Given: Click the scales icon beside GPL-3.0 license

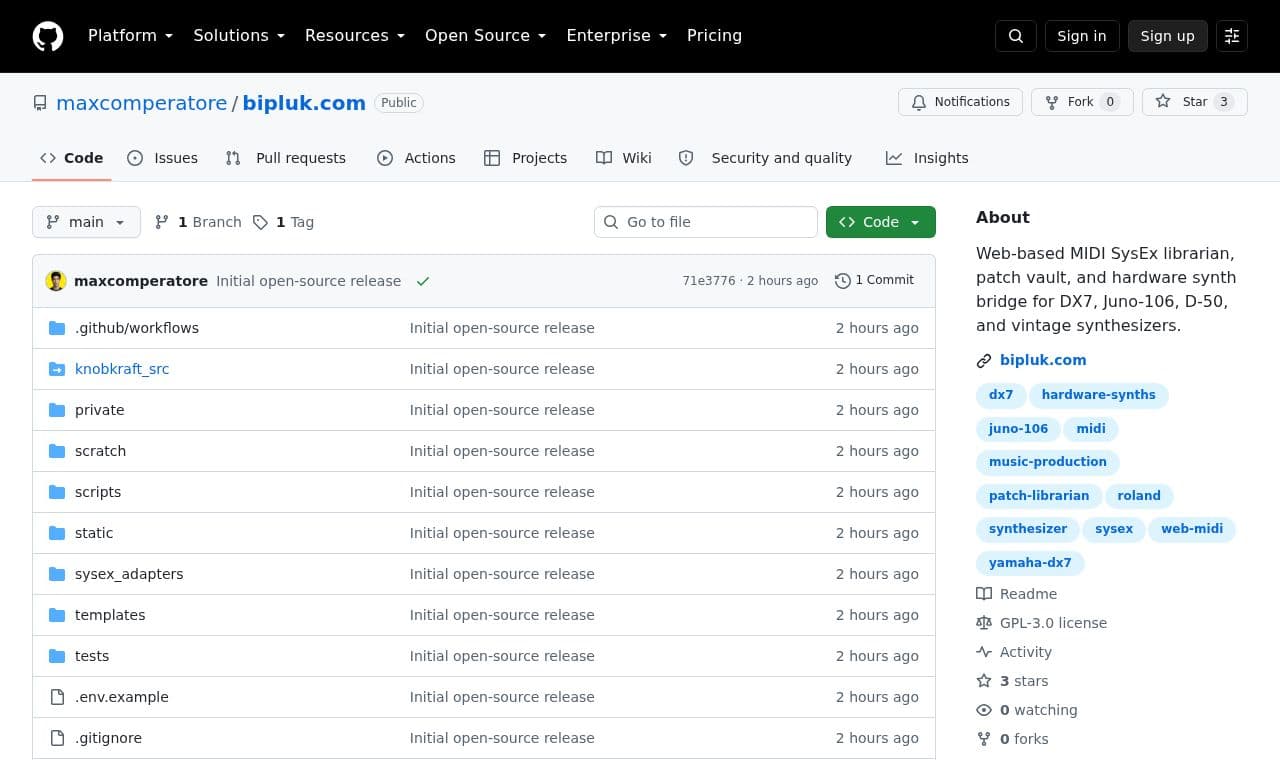Looking at the screenshot, I should pyautogui.click(x=984, y=623).
